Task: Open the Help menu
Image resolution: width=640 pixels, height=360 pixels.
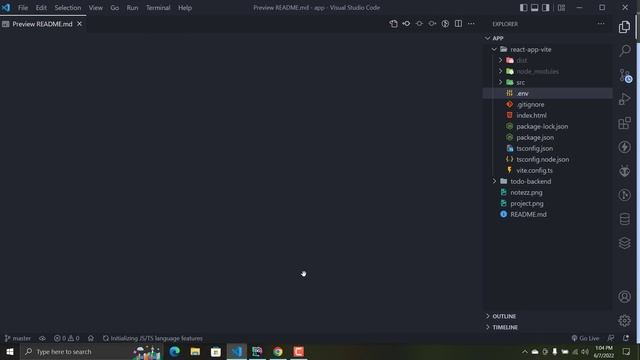Action: [x=185, y=8]
